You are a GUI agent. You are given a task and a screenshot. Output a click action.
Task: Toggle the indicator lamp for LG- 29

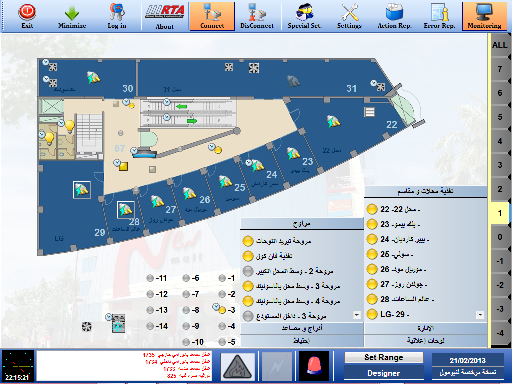[x=372, y=314]
